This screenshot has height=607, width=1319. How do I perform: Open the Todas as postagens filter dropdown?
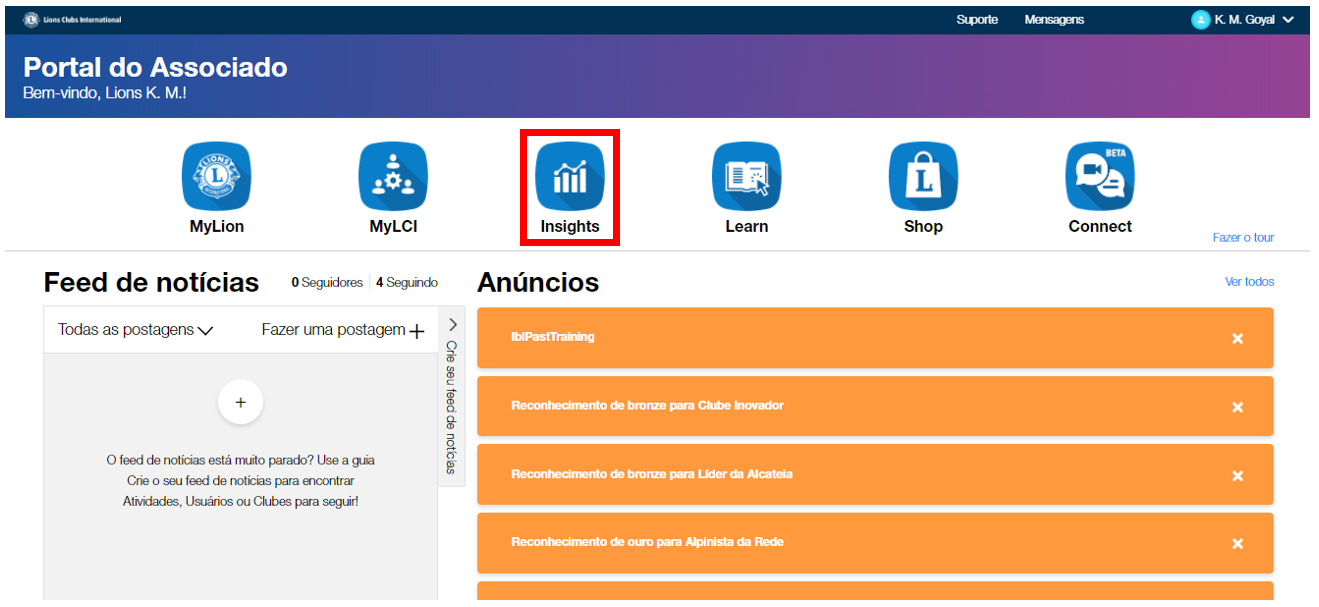pos(135,330)
